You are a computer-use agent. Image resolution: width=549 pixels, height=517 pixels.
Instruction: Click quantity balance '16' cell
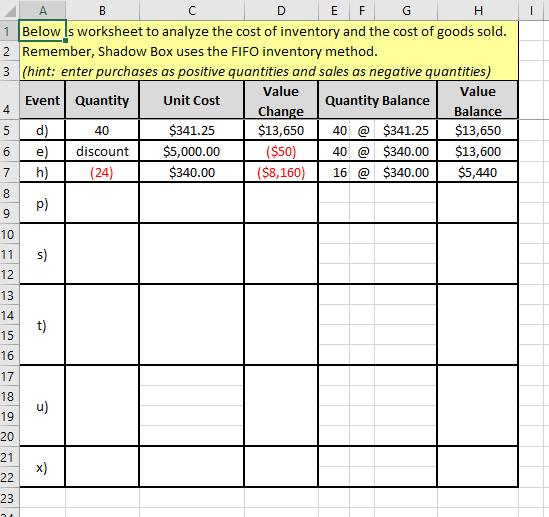[334, 172]
